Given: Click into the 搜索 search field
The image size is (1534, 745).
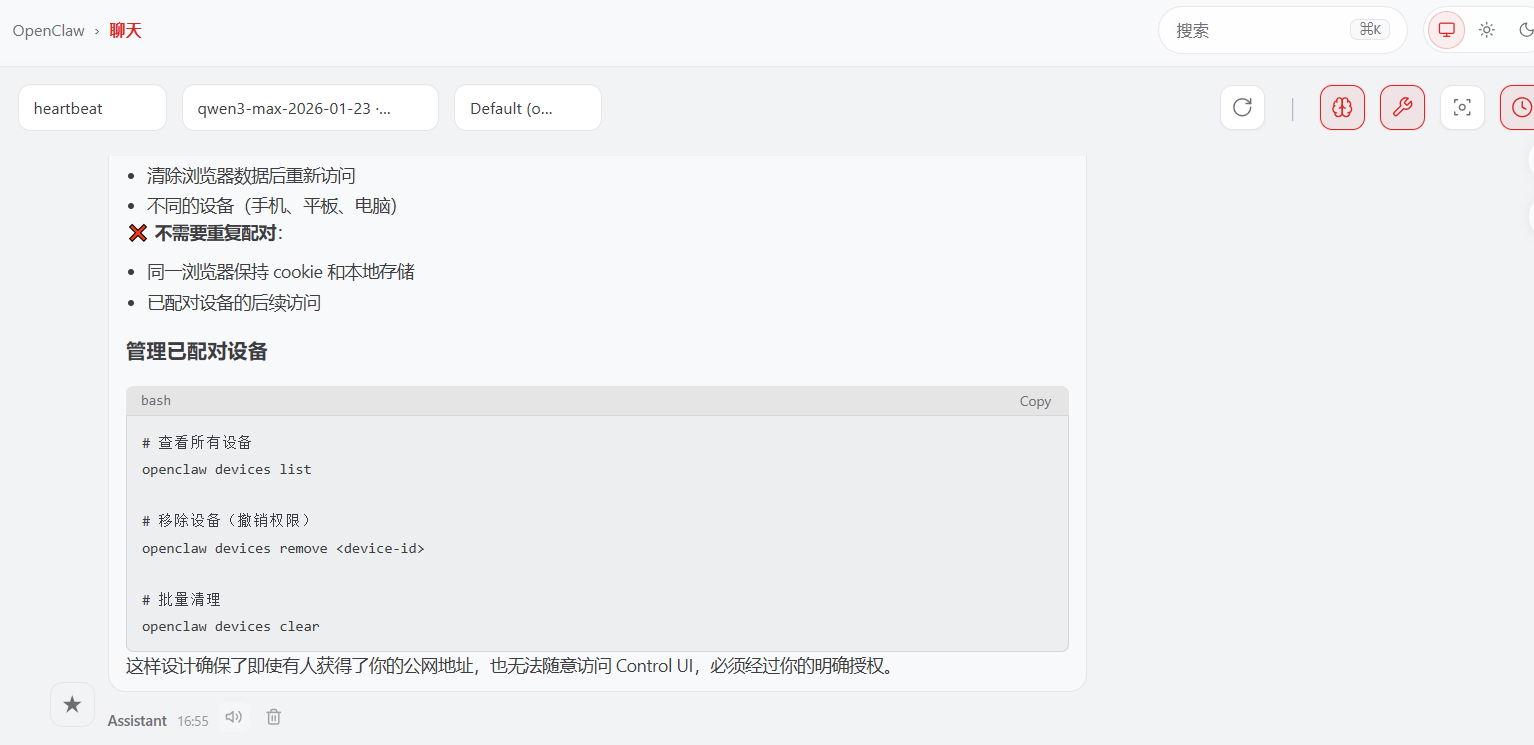Looking at the screenshot, I should coord(1250,31).
